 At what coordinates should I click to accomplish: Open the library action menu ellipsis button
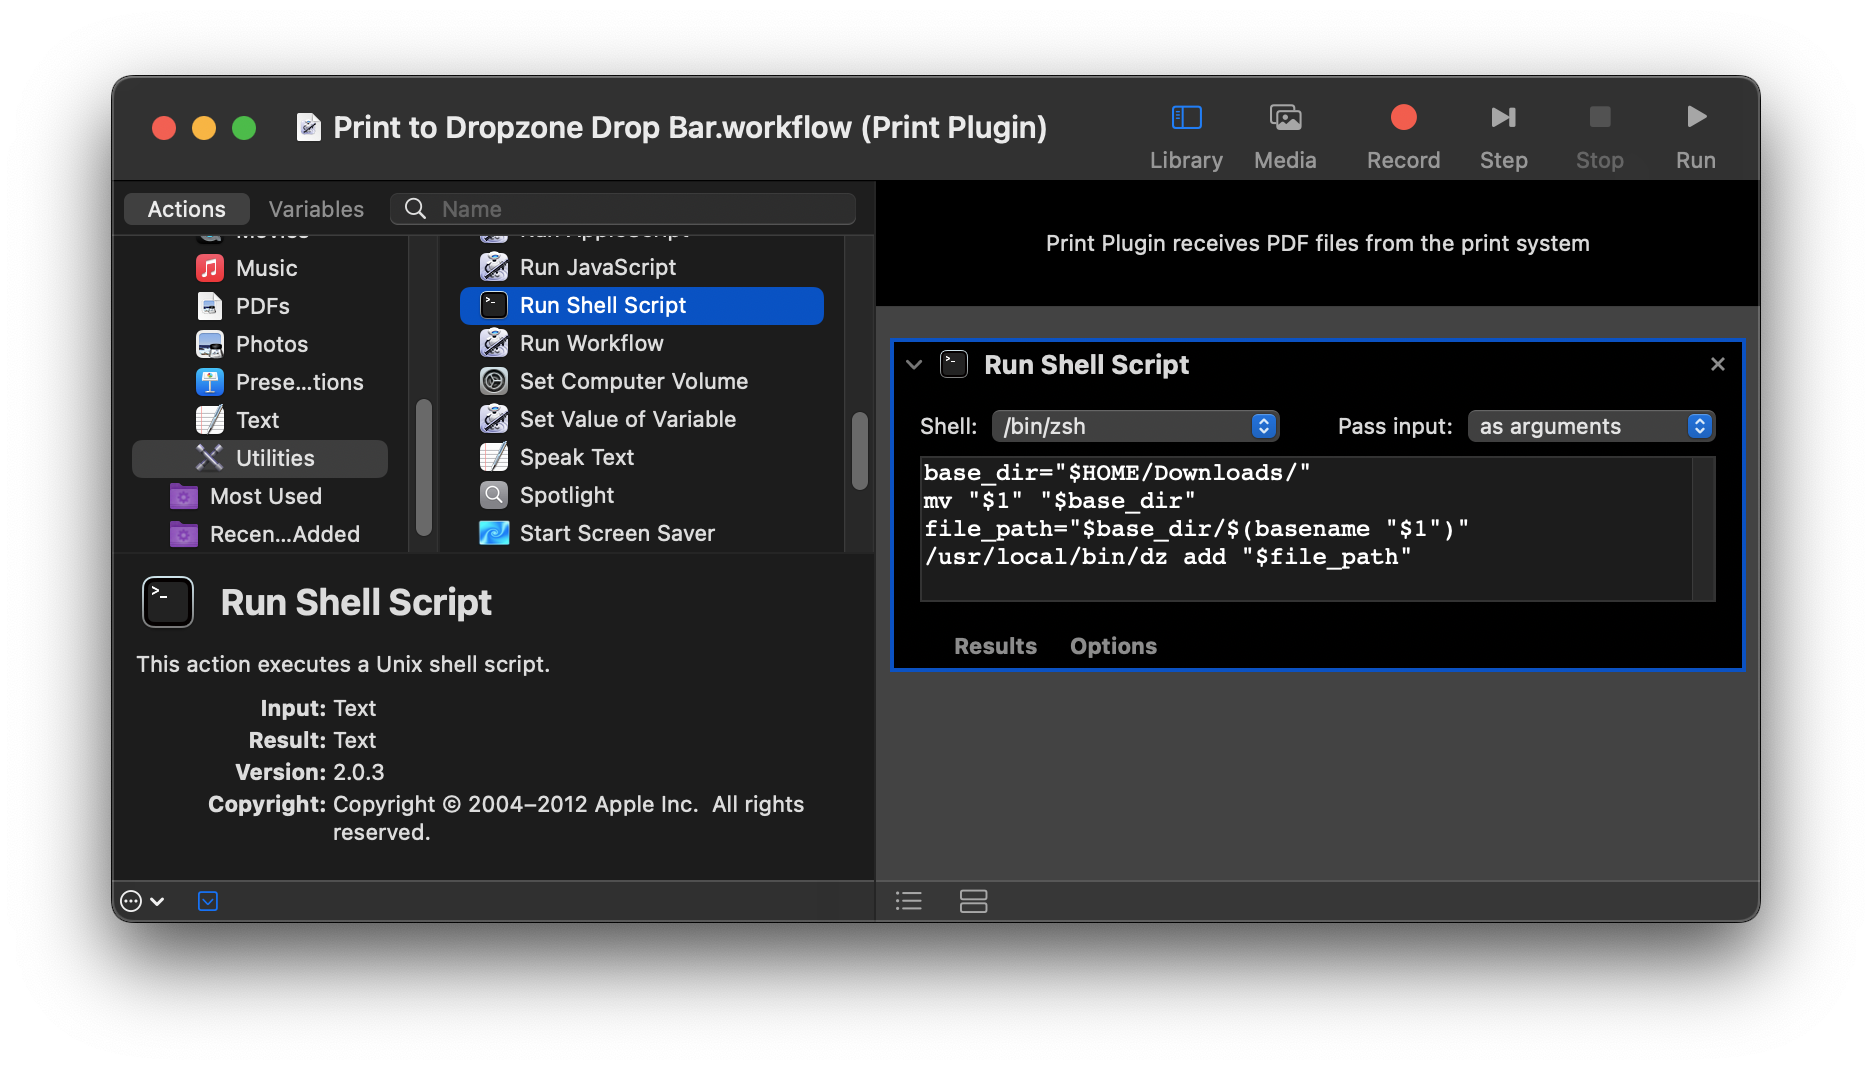142,901
